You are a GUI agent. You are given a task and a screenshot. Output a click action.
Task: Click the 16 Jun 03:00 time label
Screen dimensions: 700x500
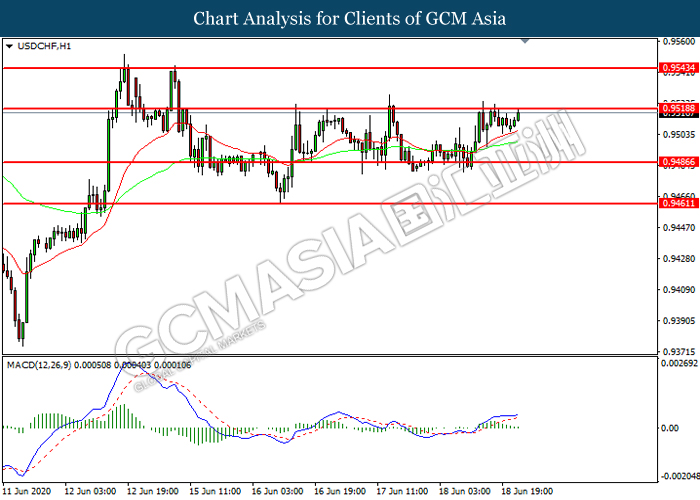pyautogui.click(x=277, y=491)
